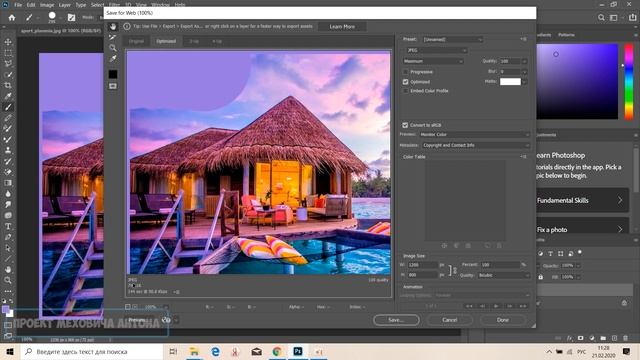This screenshot has height=360, width=640.
Task: Click lock all icon in Layers panel
Action: pyautogui.click(x=540, y=277)
